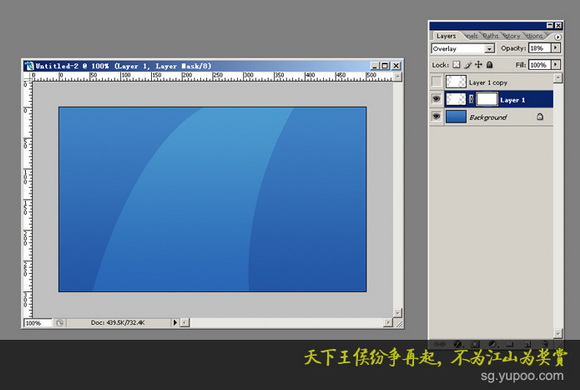The image size is (580, 390).
Task: Click the lock image pixels brush icon
Action: (468, 65)
